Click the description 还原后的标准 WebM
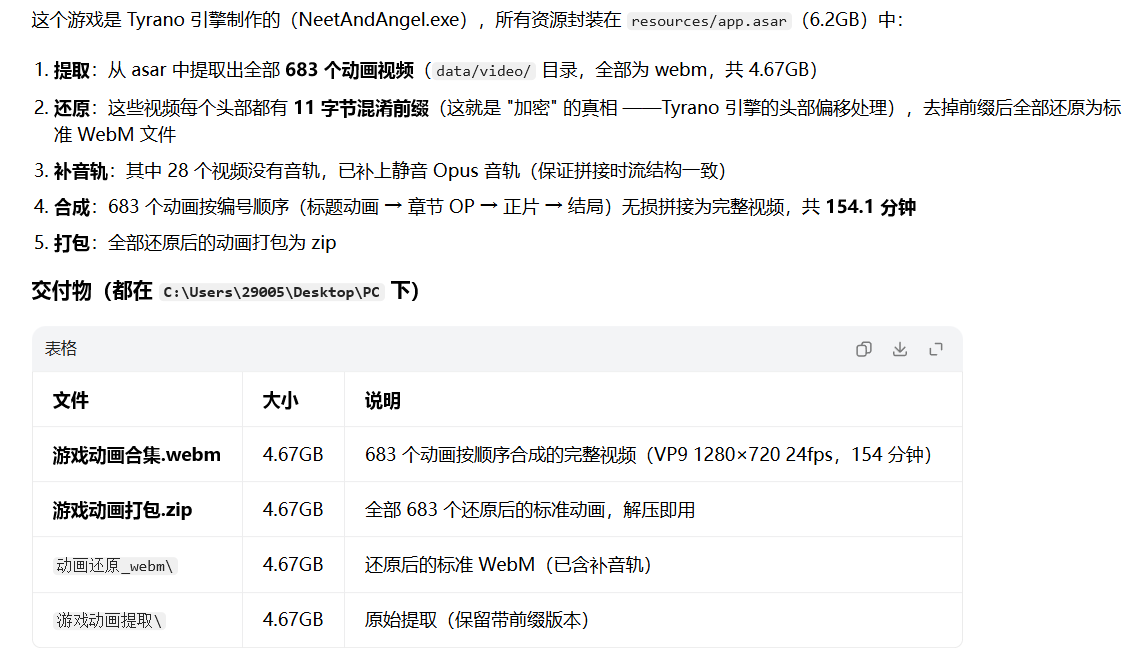 508,565
